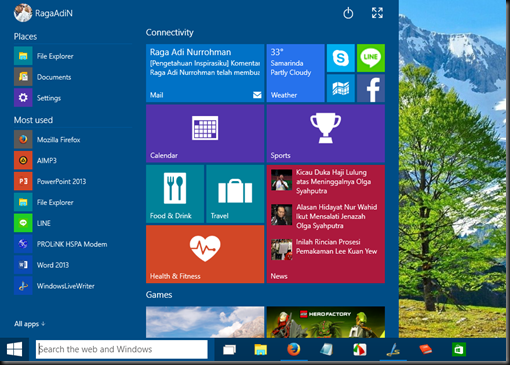Open the sky landscape game tile
Viewport: 510px width, 365px height.
click(205, 322)
